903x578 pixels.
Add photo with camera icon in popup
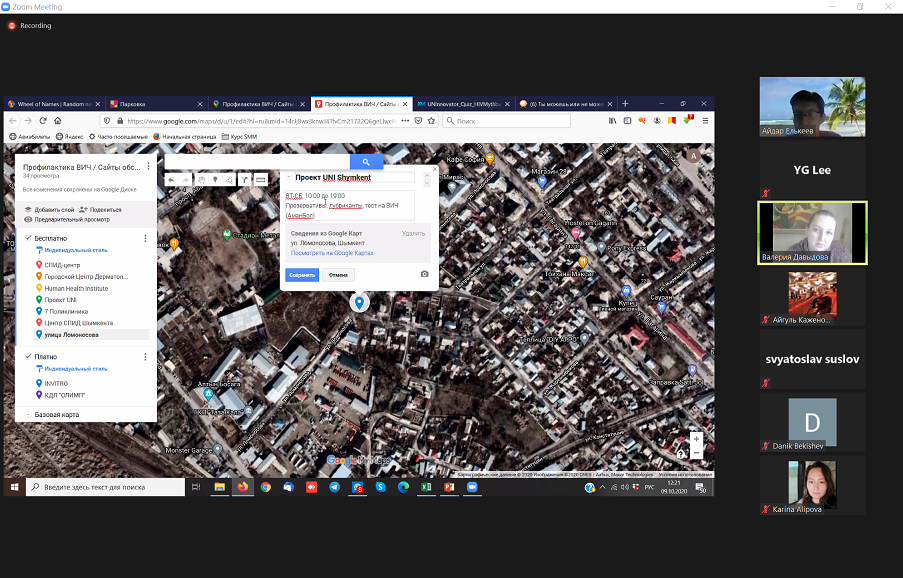(424, 274)
